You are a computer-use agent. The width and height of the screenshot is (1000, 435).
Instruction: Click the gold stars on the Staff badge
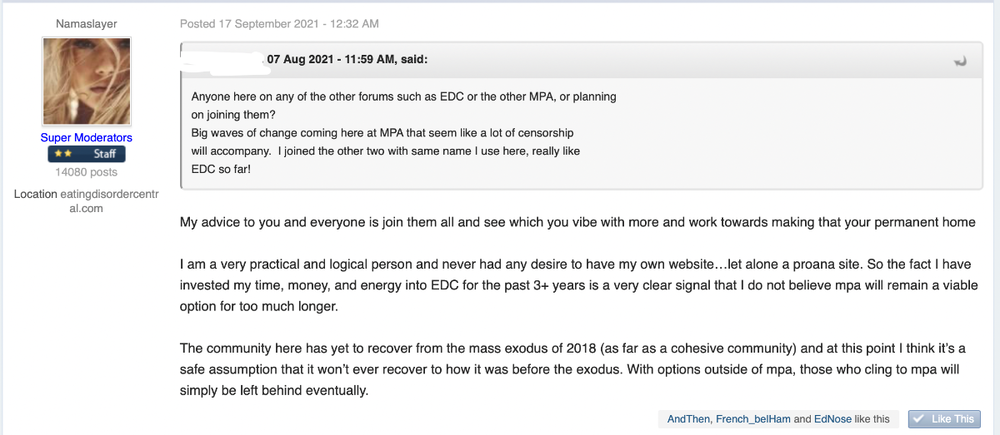62,154
